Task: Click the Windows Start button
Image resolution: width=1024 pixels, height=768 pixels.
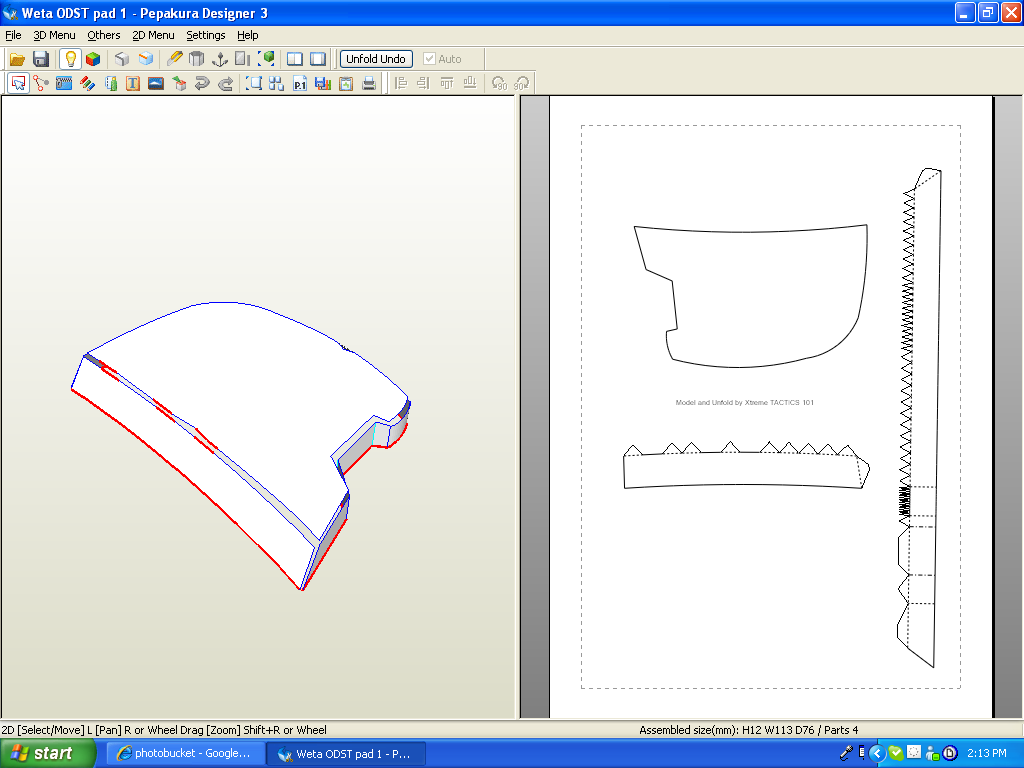Action: (x=41, y=753)
